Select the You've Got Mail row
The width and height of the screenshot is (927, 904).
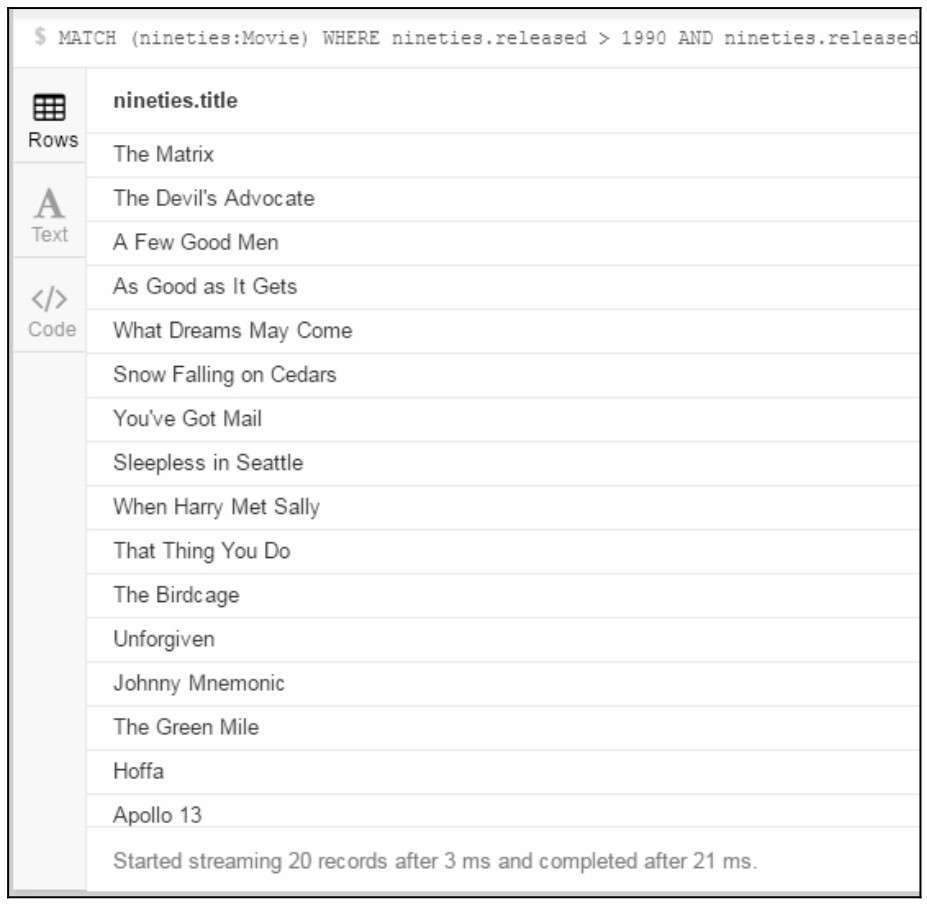coord(503,419)
